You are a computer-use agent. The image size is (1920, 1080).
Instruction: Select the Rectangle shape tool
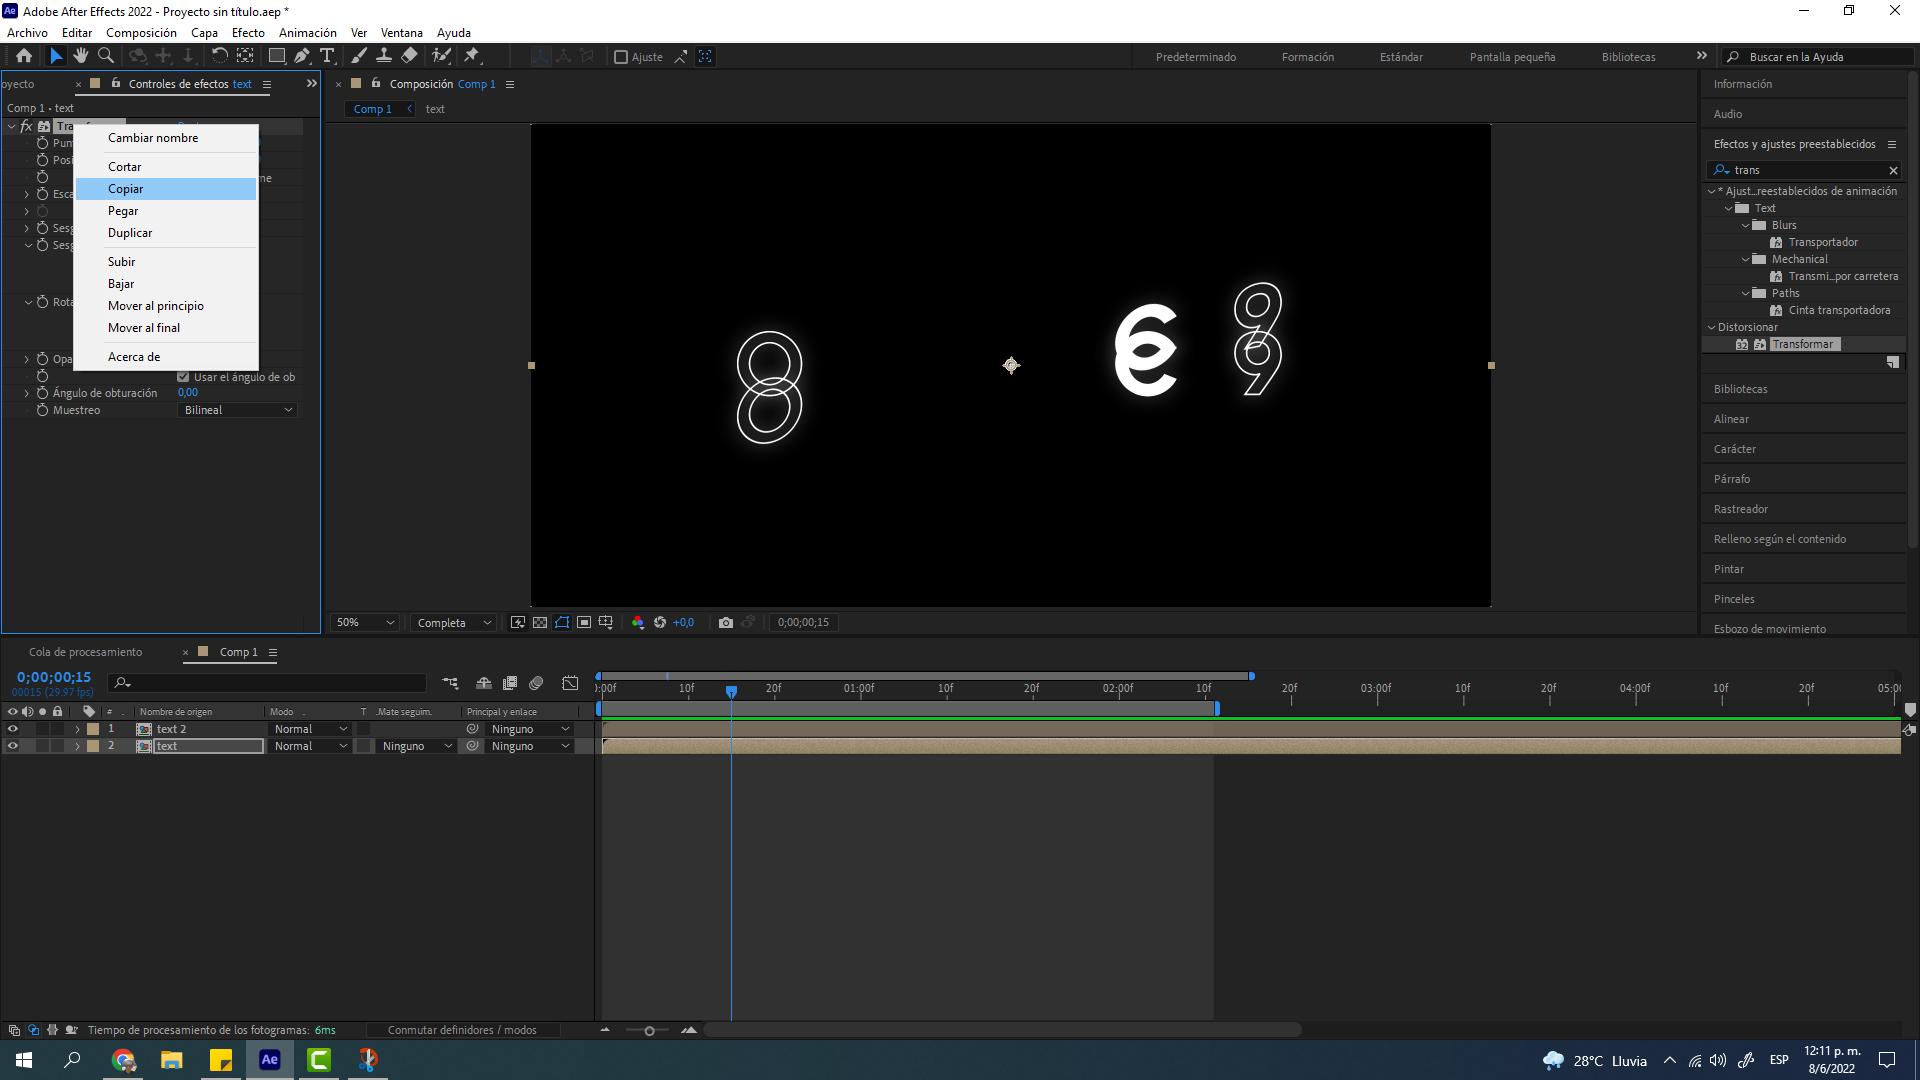(277, 56)
